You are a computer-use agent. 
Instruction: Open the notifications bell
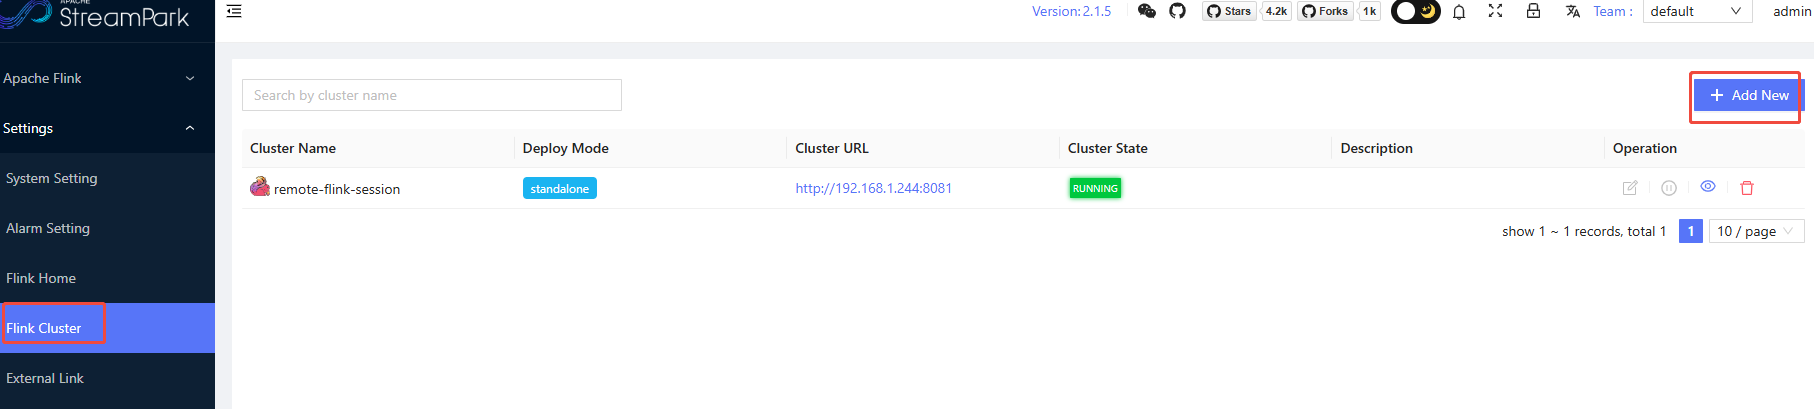tap(1459, 12)
